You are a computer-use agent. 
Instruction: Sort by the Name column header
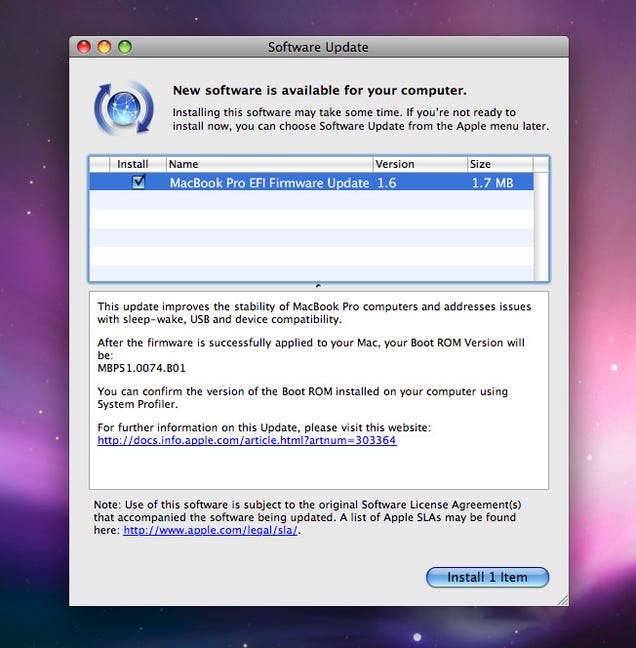269,164
